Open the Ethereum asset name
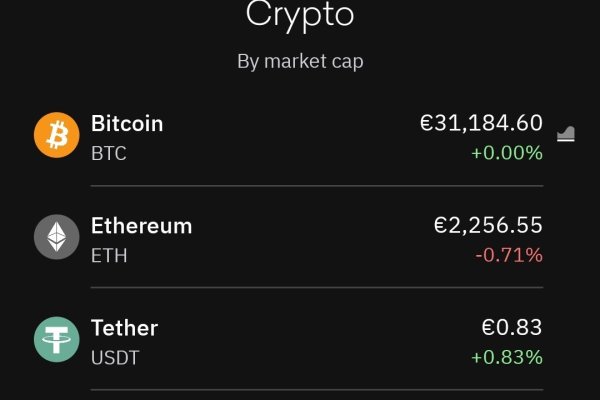The height and width of the screenshot is (400, 600). 141,226
